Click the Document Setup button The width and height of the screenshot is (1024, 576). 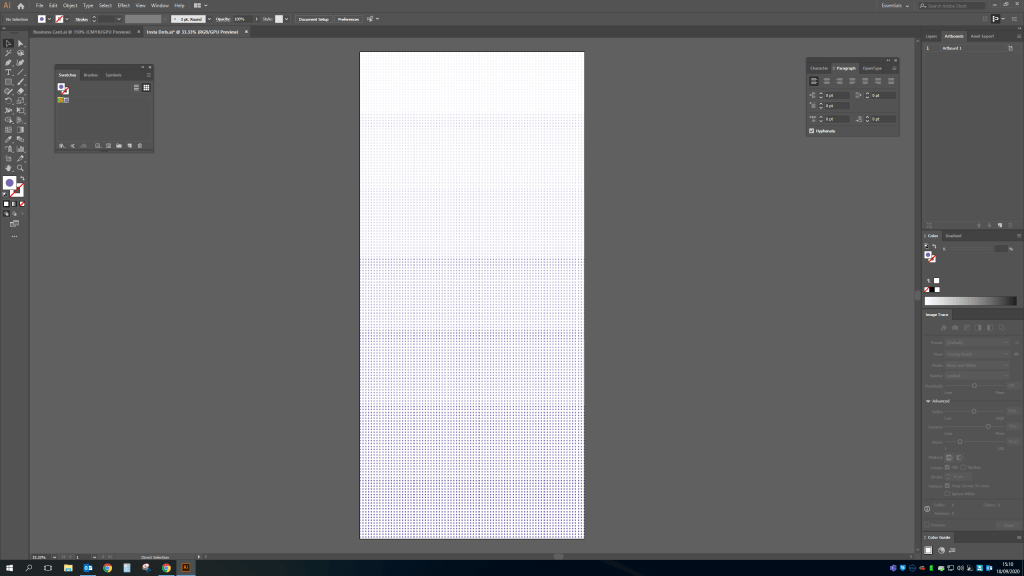[x=313, y=19]
